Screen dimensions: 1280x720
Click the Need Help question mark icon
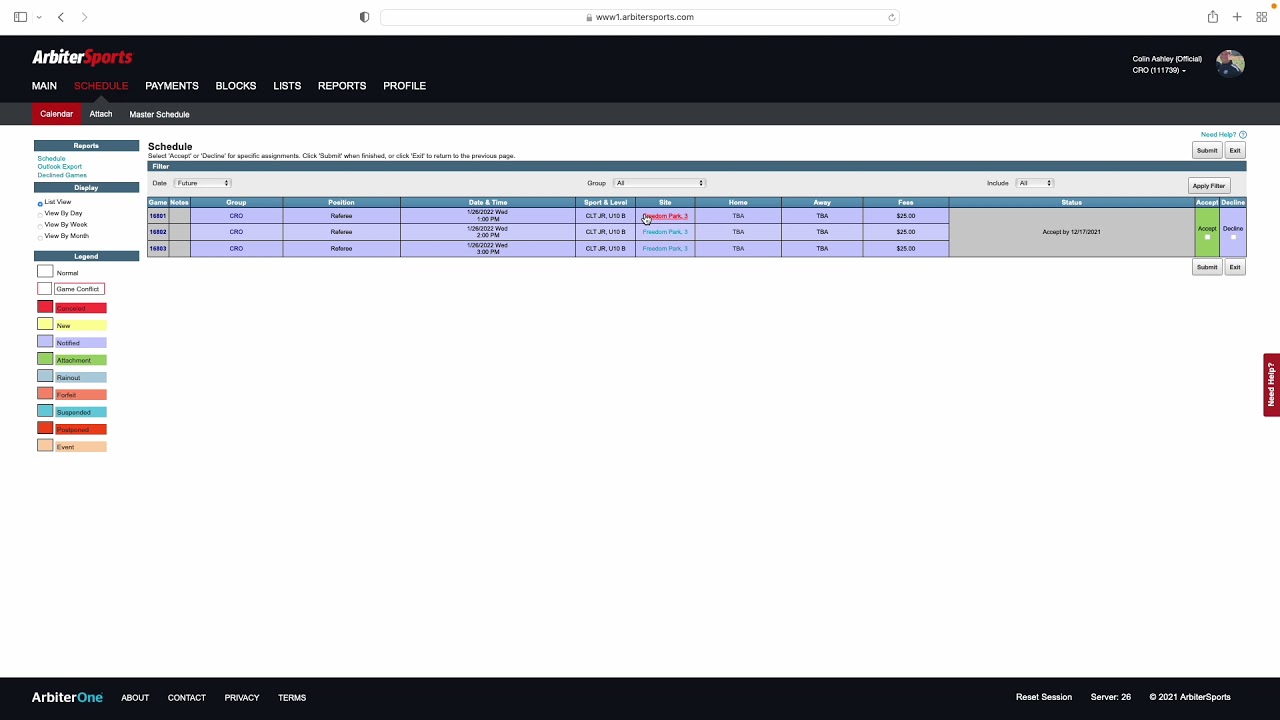[1243, 134]
